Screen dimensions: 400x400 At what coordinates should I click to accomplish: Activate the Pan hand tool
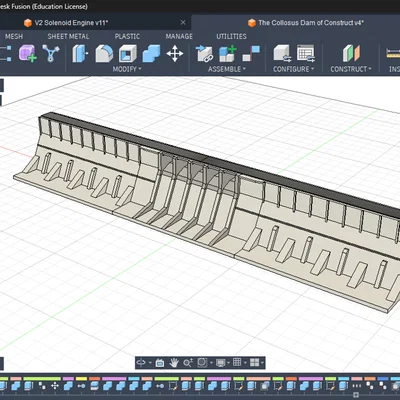coord(174,363)
